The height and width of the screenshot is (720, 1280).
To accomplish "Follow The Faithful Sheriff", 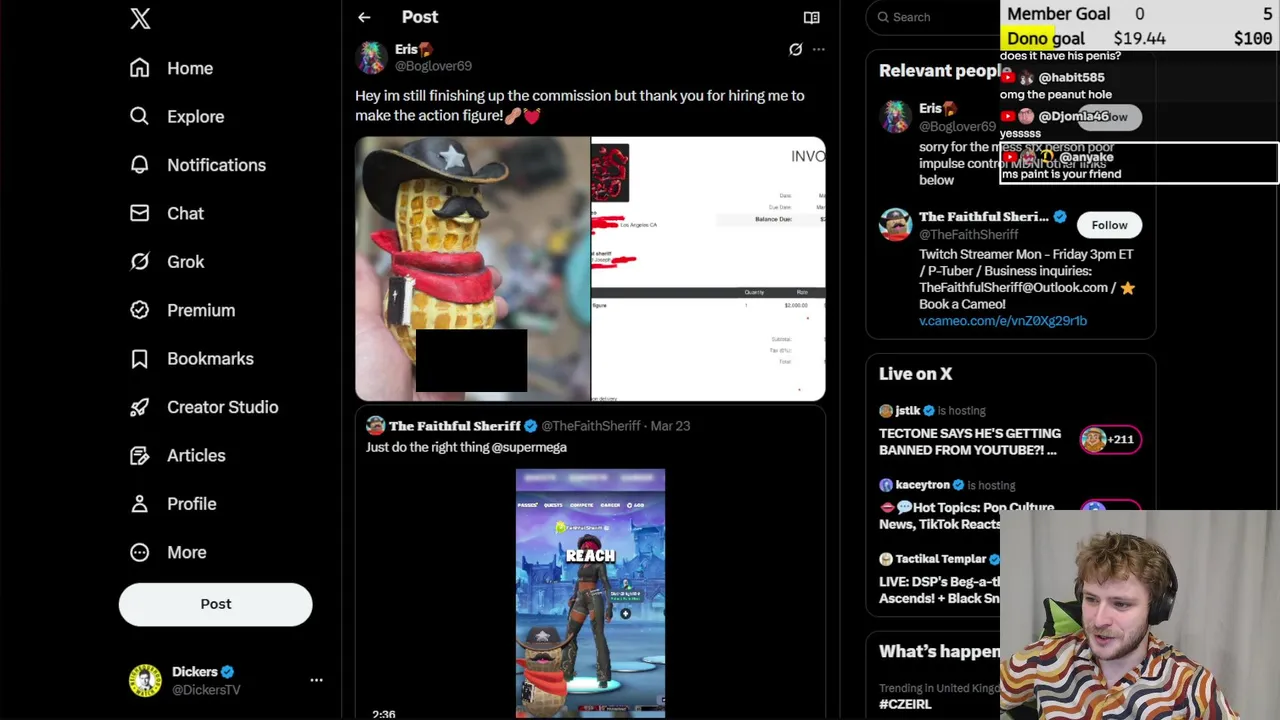I will [x=1109, y=225].
